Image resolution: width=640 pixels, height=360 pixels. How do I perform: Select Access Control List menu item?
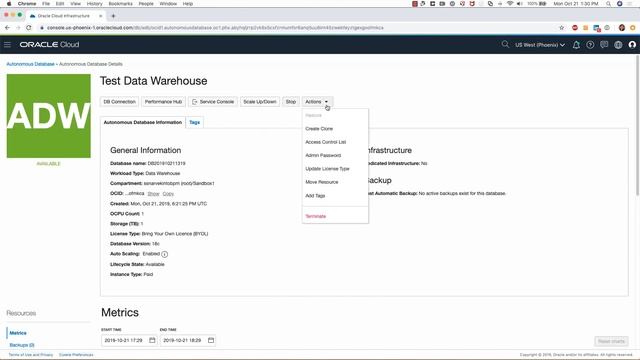pyautogui.click(x=326, y=142)
